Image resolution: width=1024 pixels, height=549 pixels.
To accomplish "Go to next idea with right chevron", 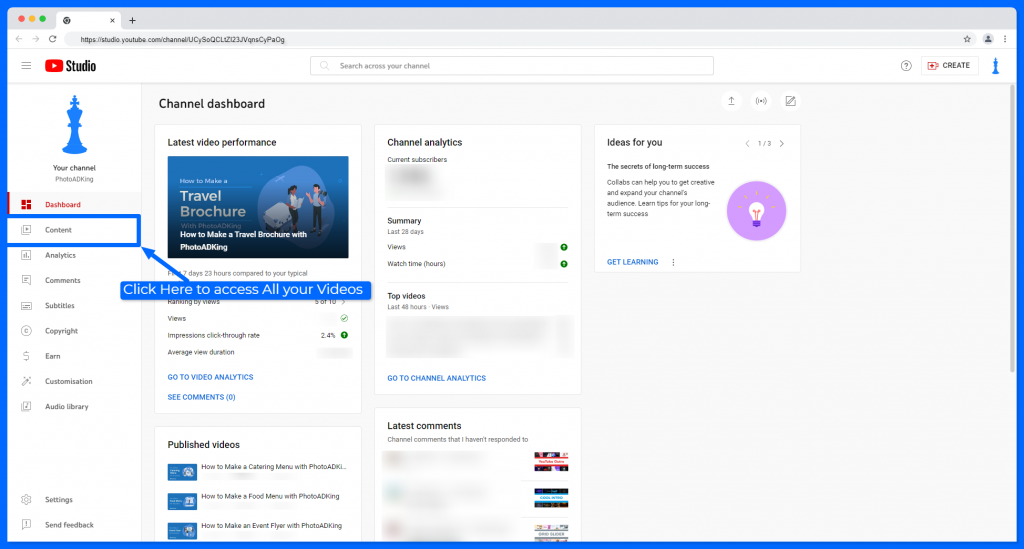I will pos(782,144).
